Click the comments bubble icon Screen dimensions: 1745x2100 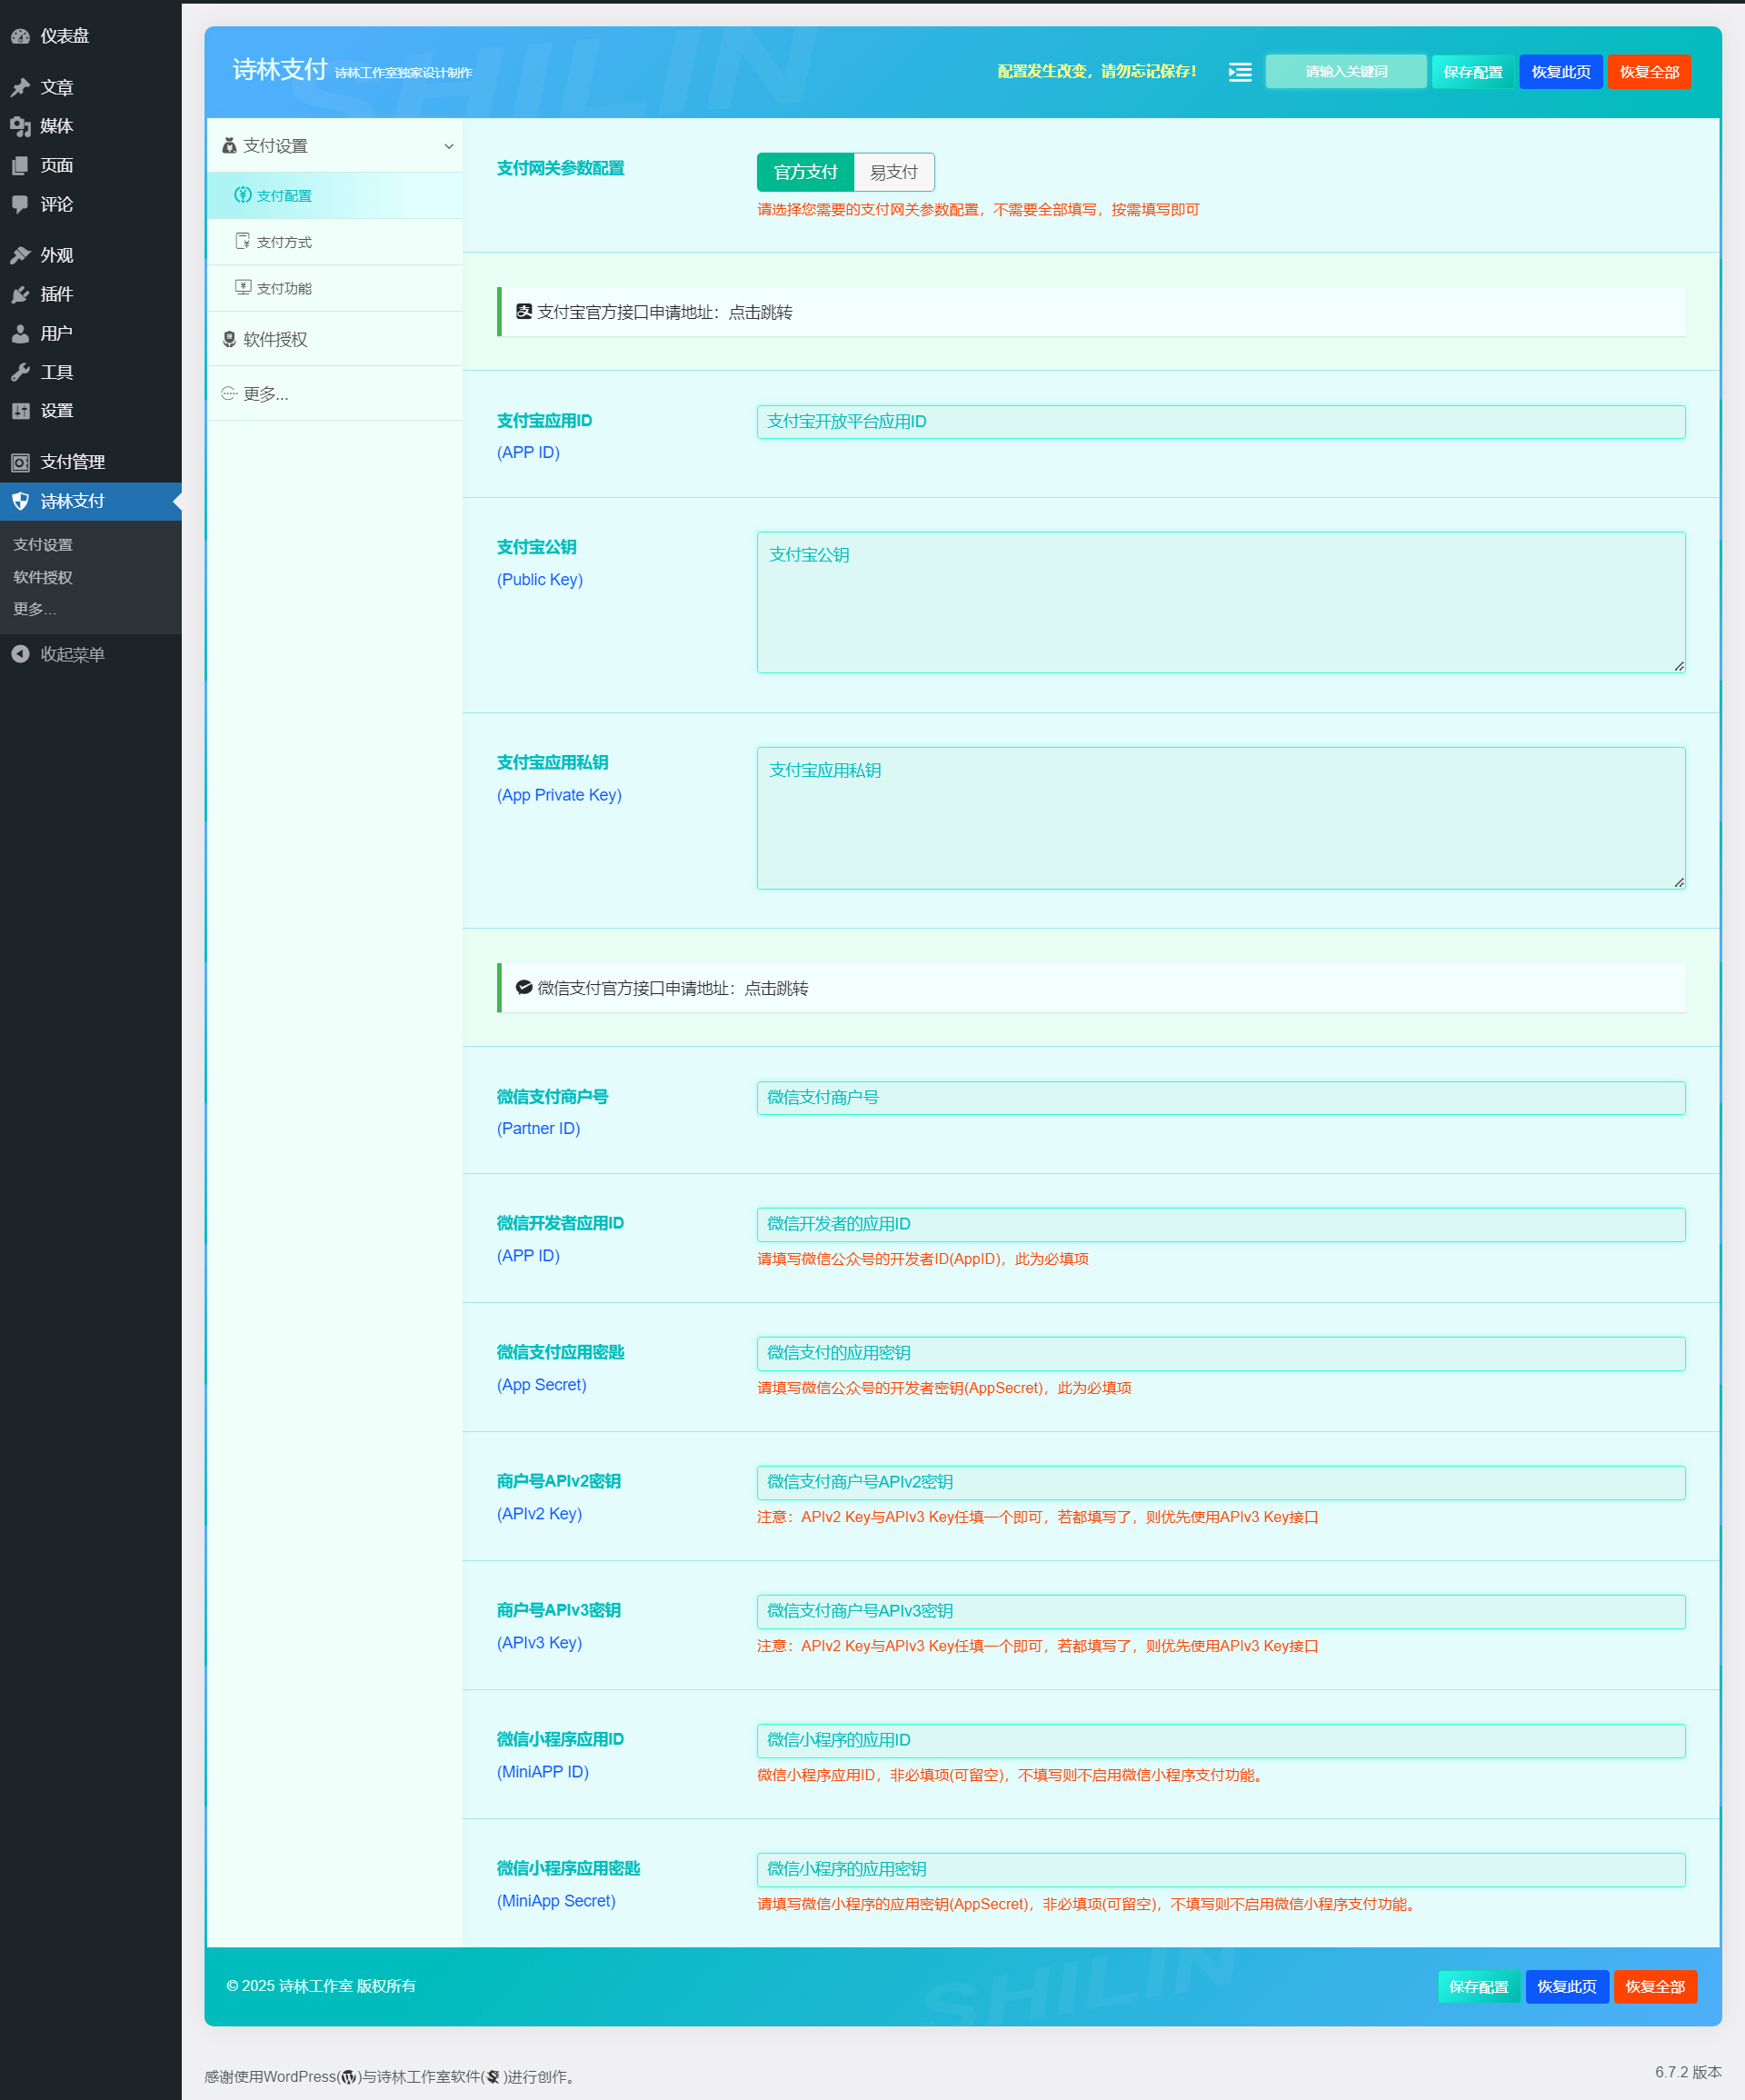[x=20, y=204]
